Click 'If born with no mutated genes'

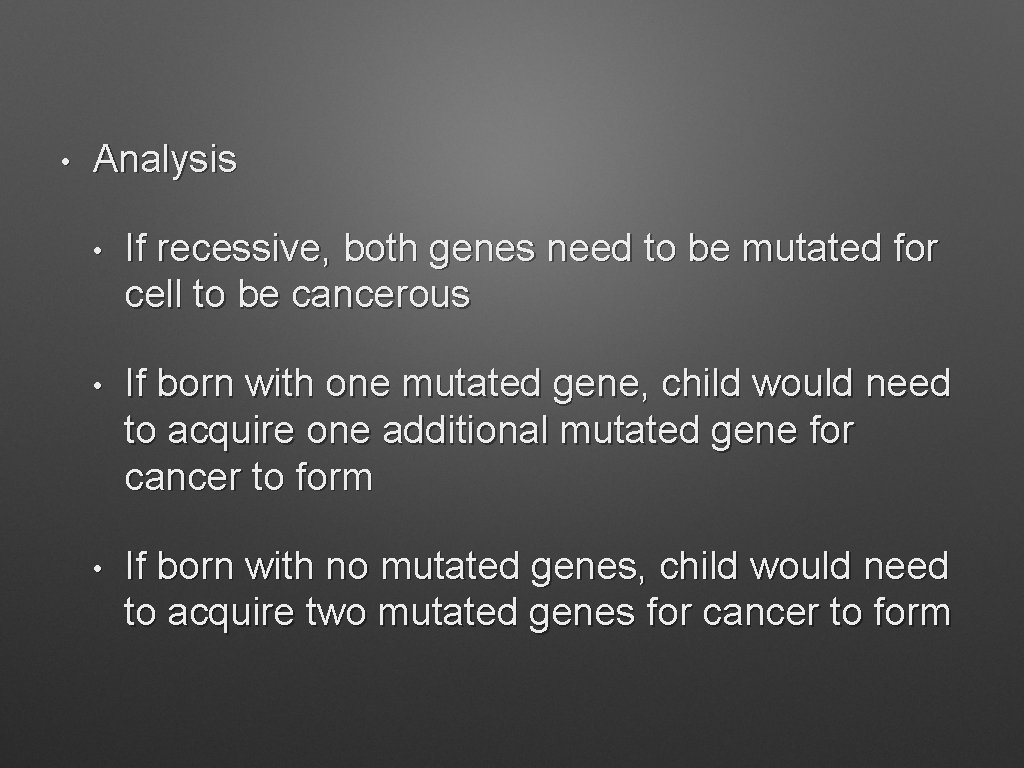click(x=385, y=566)
